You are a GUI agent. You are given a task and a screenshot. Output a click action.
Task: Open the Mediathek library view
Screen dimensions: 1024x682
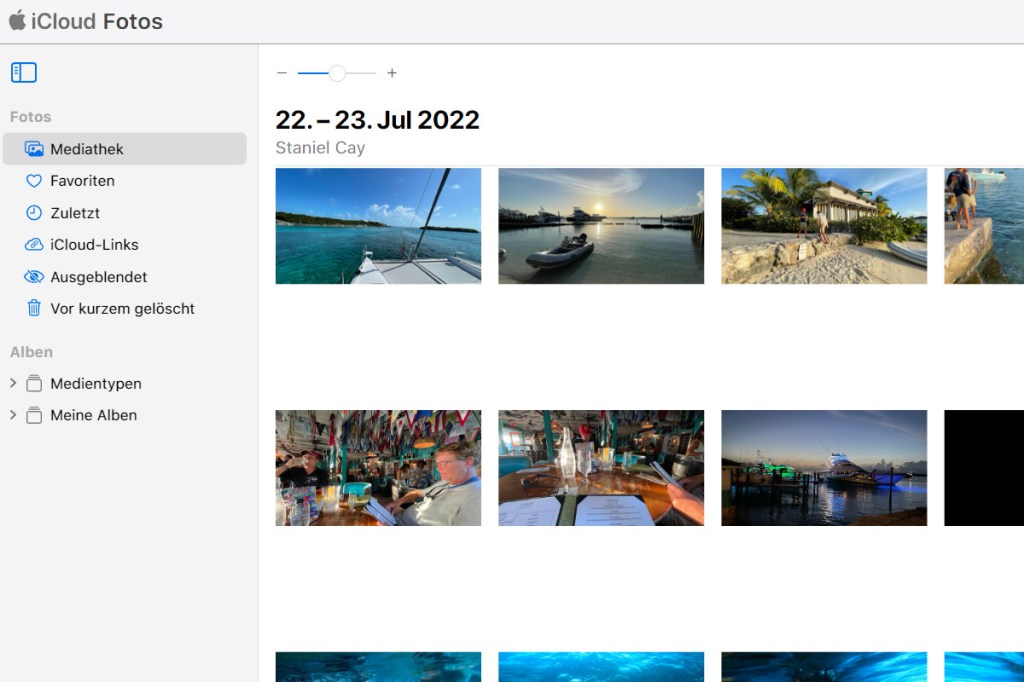[125, 149]
